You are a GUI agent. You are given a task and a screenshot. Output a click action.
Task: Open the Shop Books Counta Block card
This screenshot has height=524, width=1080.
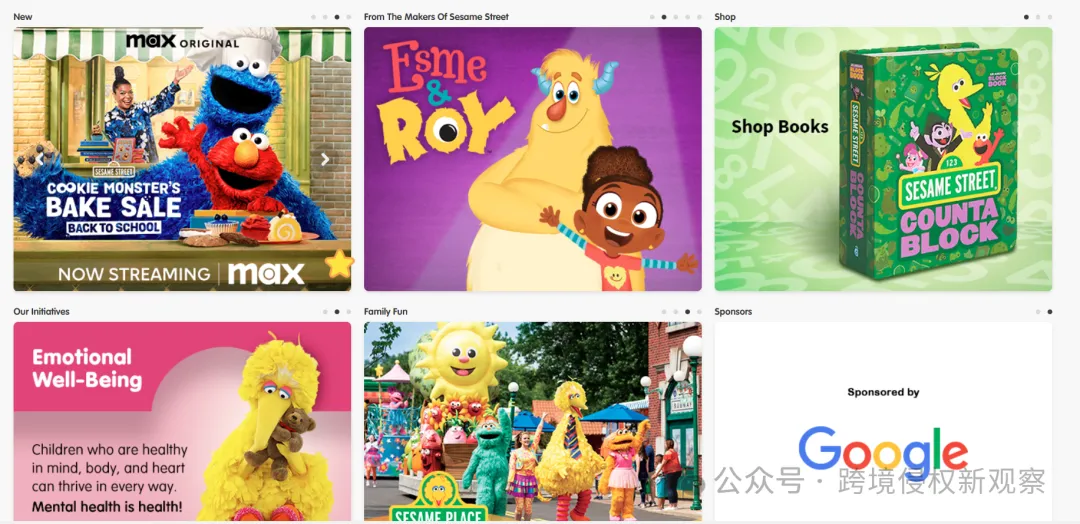[x=883, y=159]
